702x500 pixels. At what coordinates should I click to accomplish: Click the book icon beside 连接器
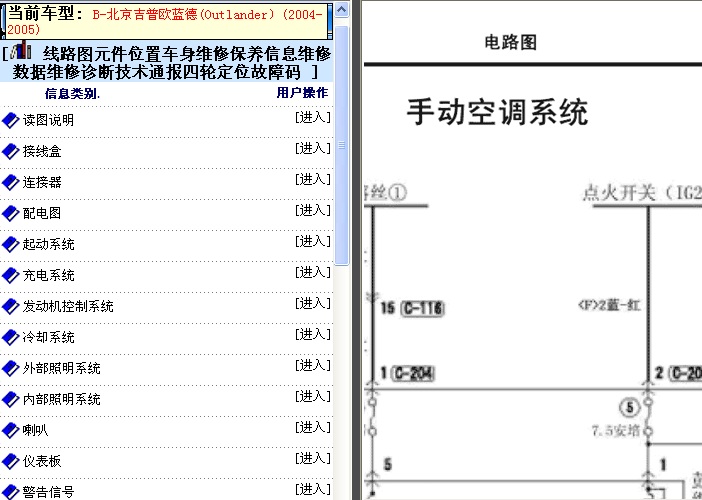tap(11, 182)
